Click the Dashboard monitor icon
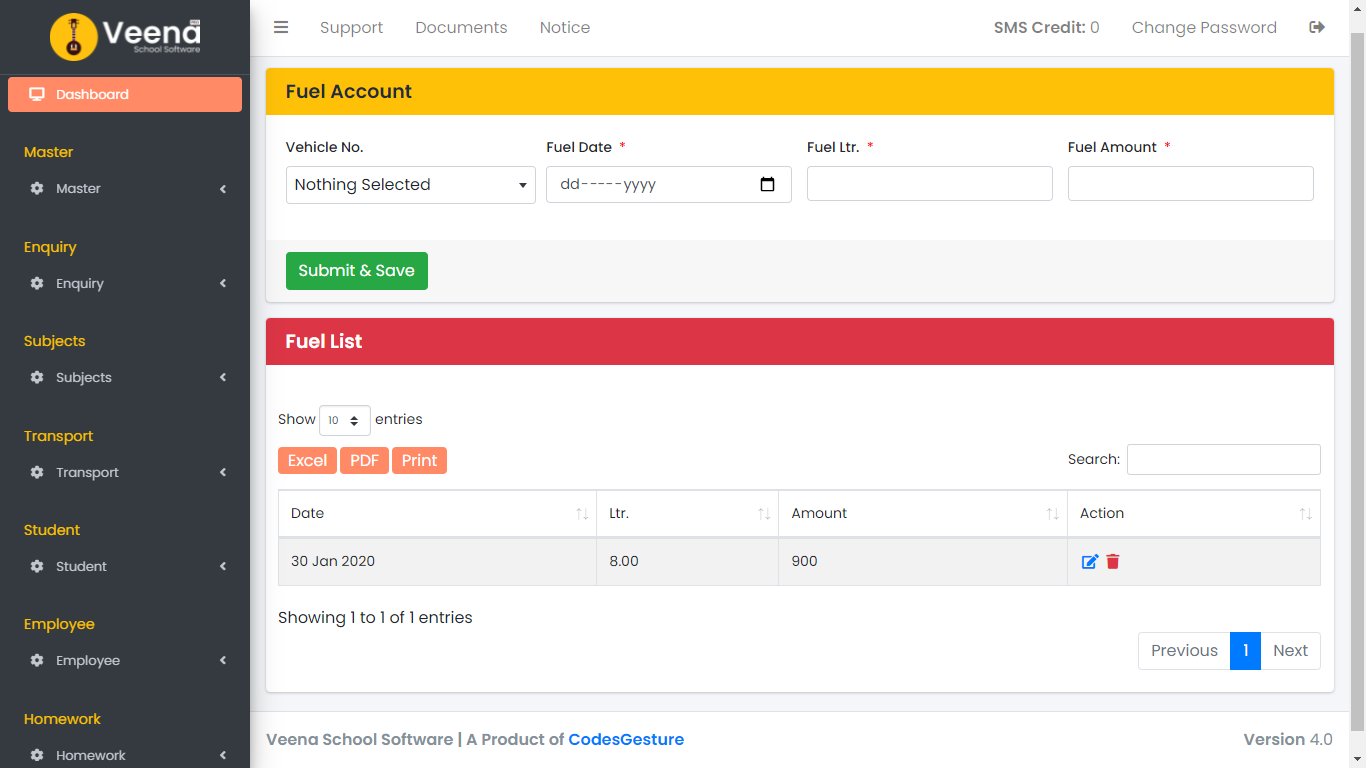The image size is (1366, 768). coord(37,94)
